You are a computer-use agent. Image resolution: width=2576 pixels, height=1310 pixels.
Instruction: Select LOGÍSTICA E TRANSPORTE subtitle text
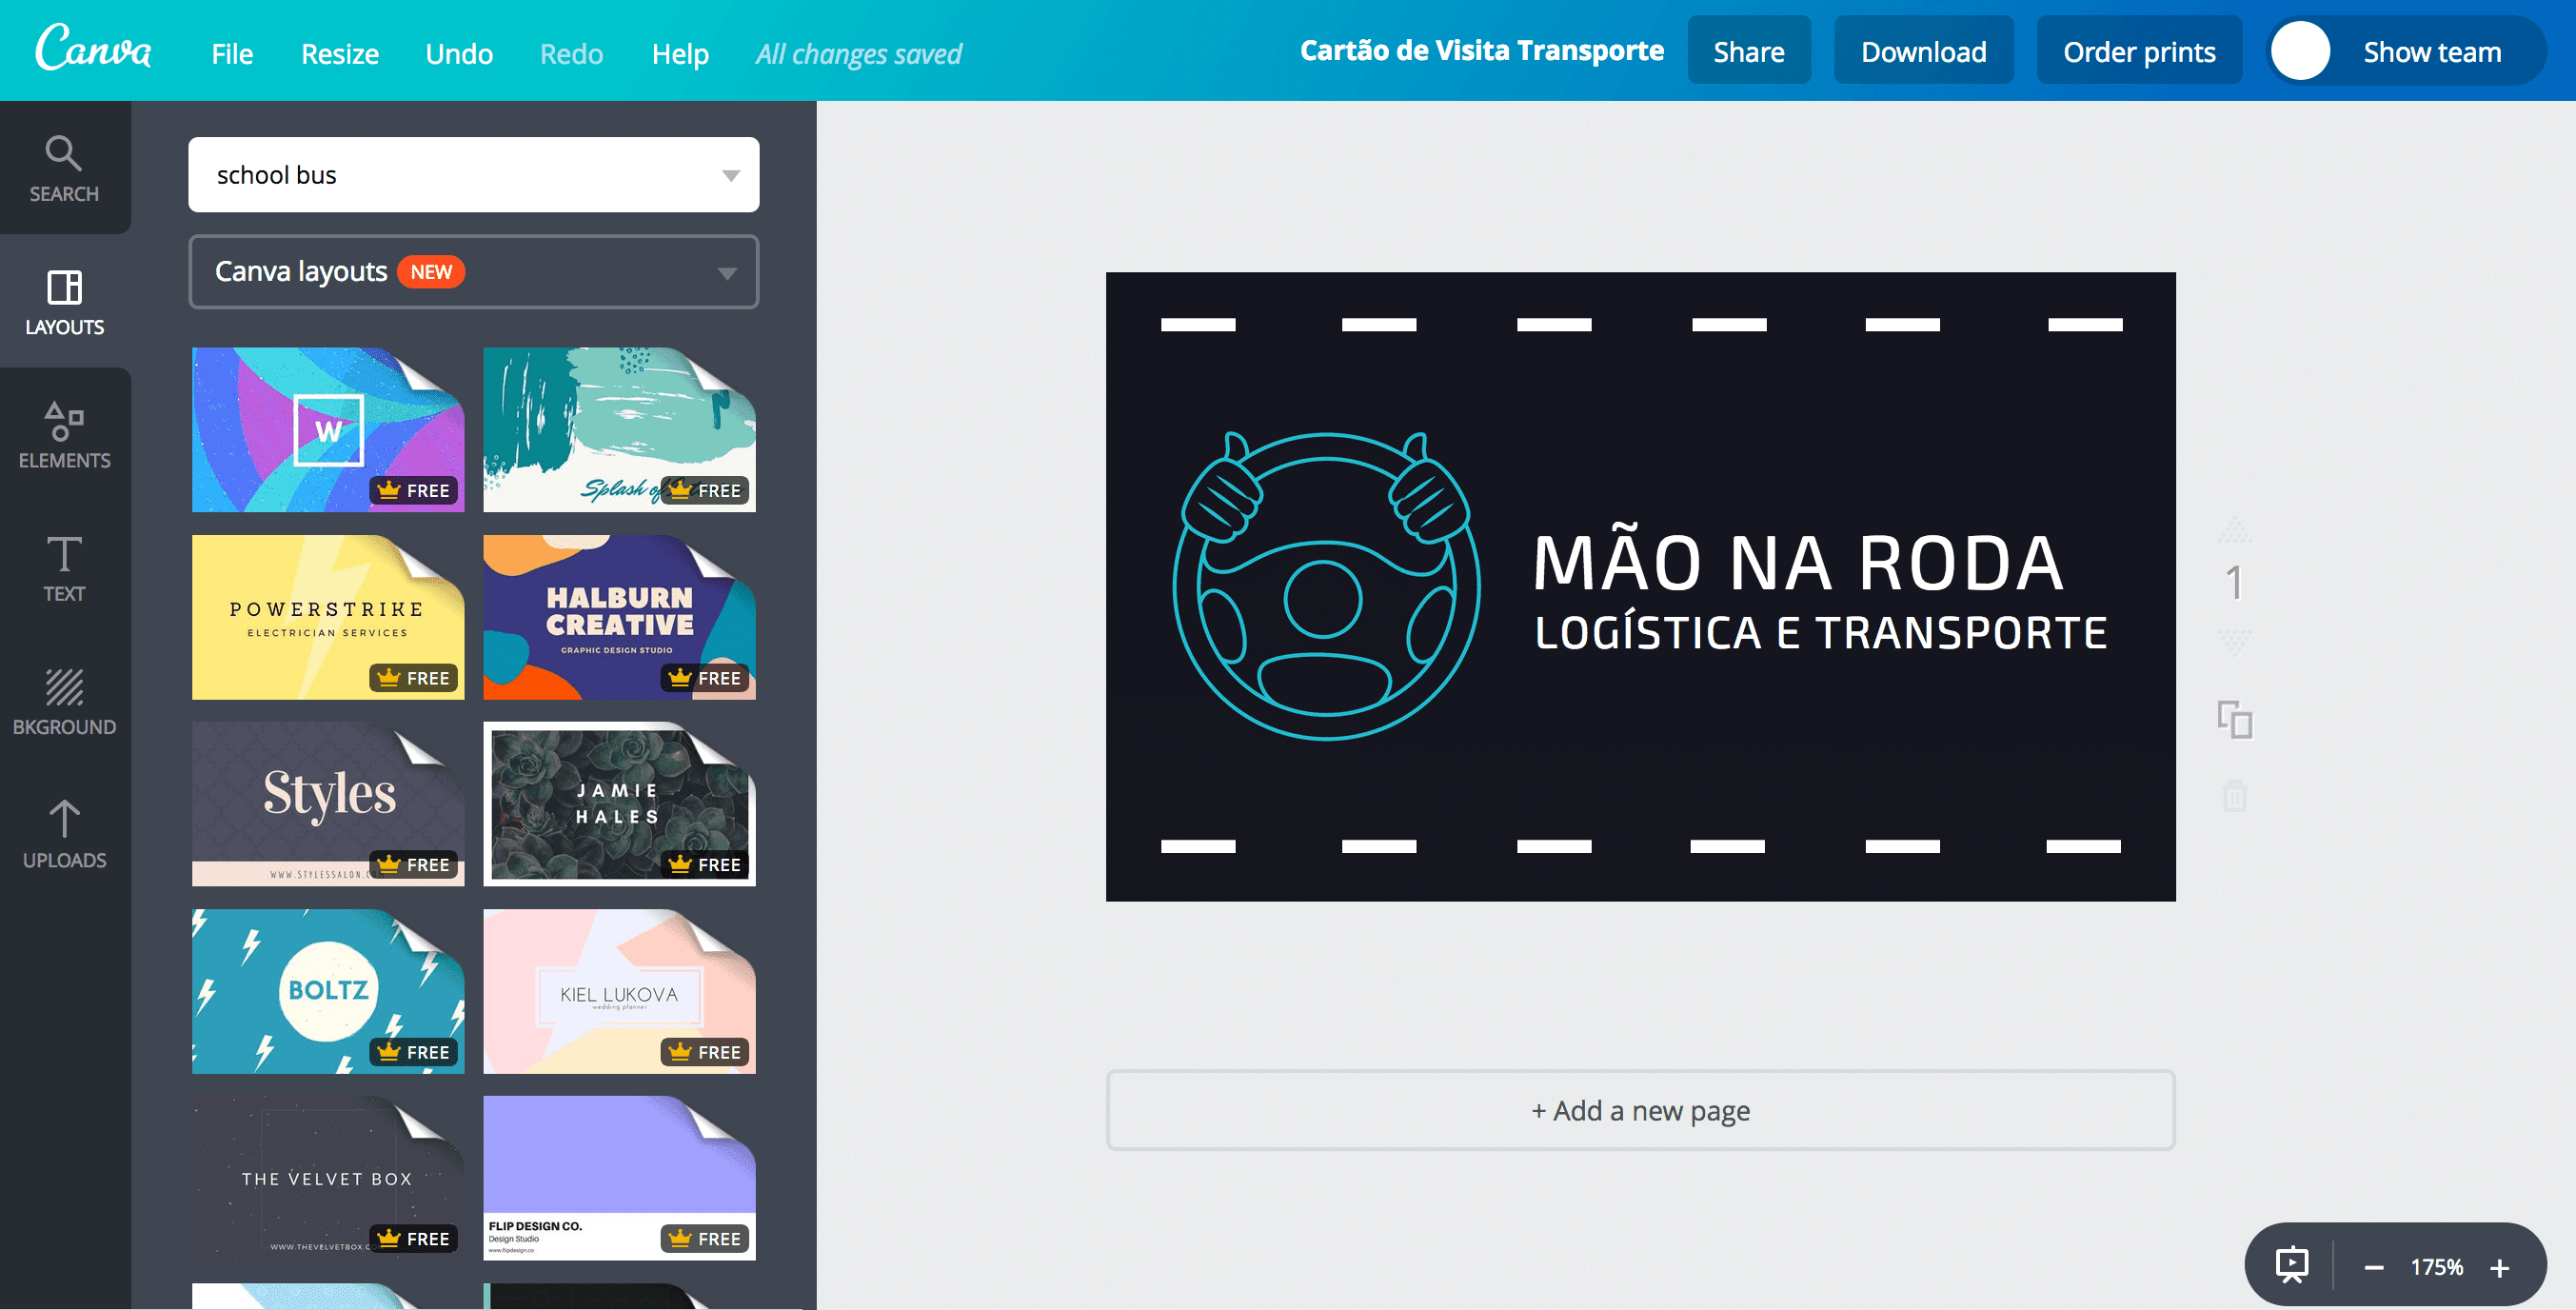(x=1821, y=632)
